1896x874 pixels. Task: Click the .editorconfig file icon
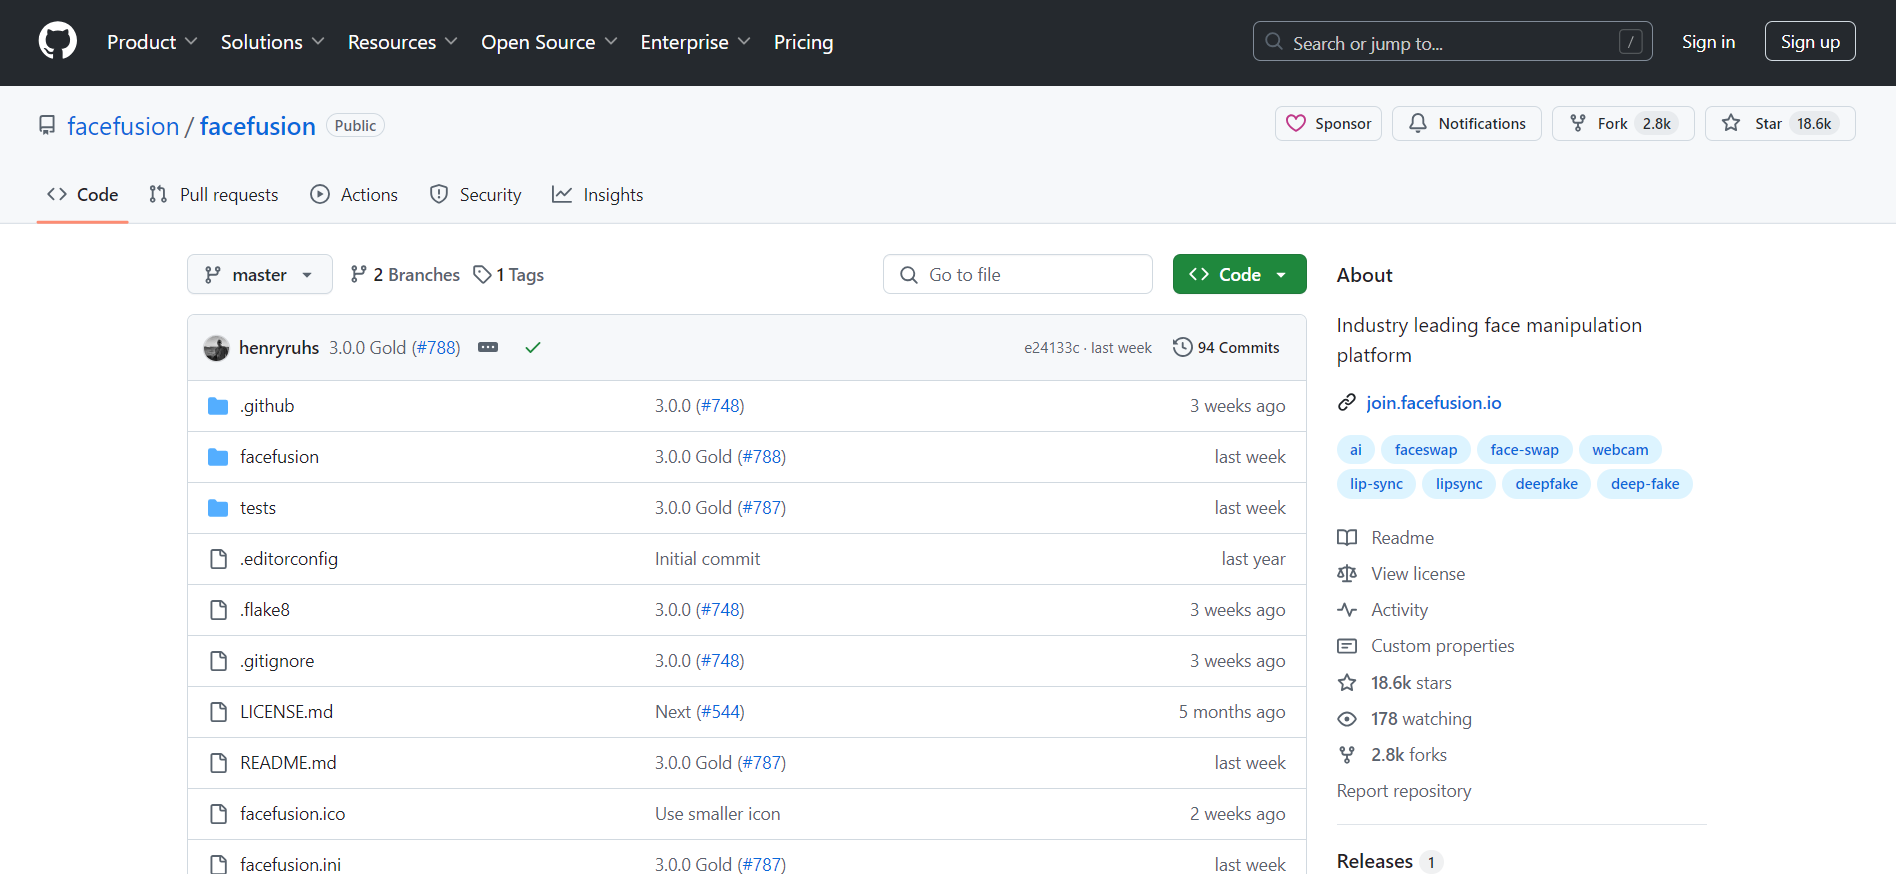pos(218,558)
